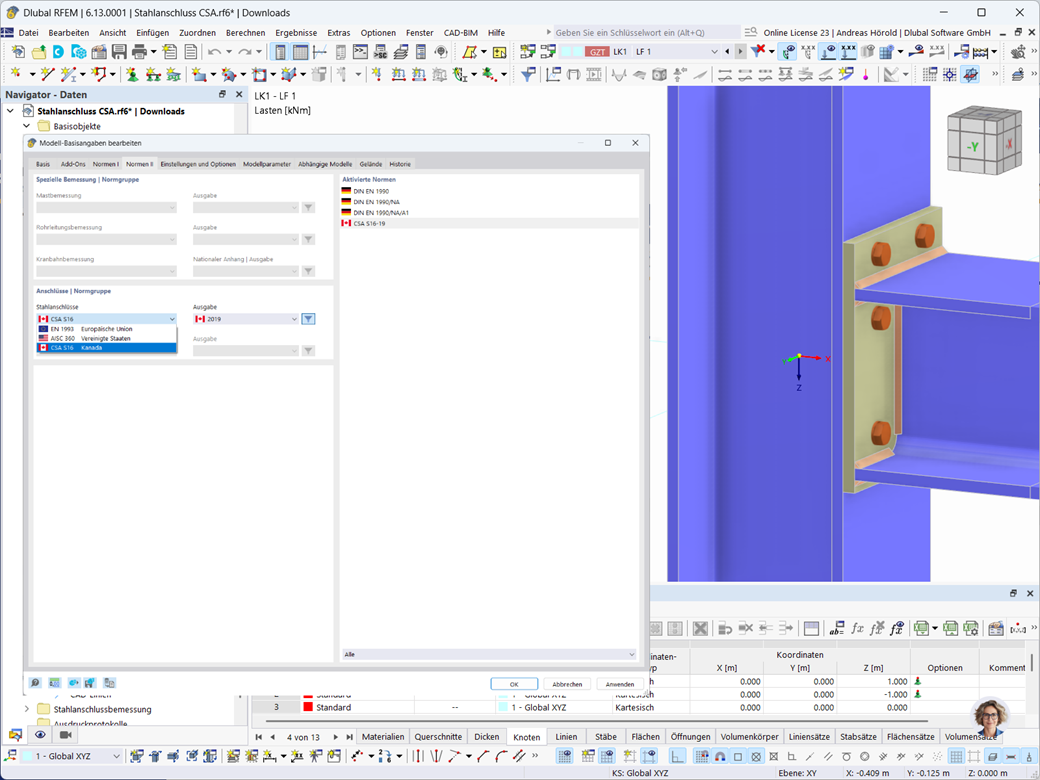Screen dimensions: 1040x780
Task: Toggle the Tables panel toolbar icon
Action: (300, 52)
